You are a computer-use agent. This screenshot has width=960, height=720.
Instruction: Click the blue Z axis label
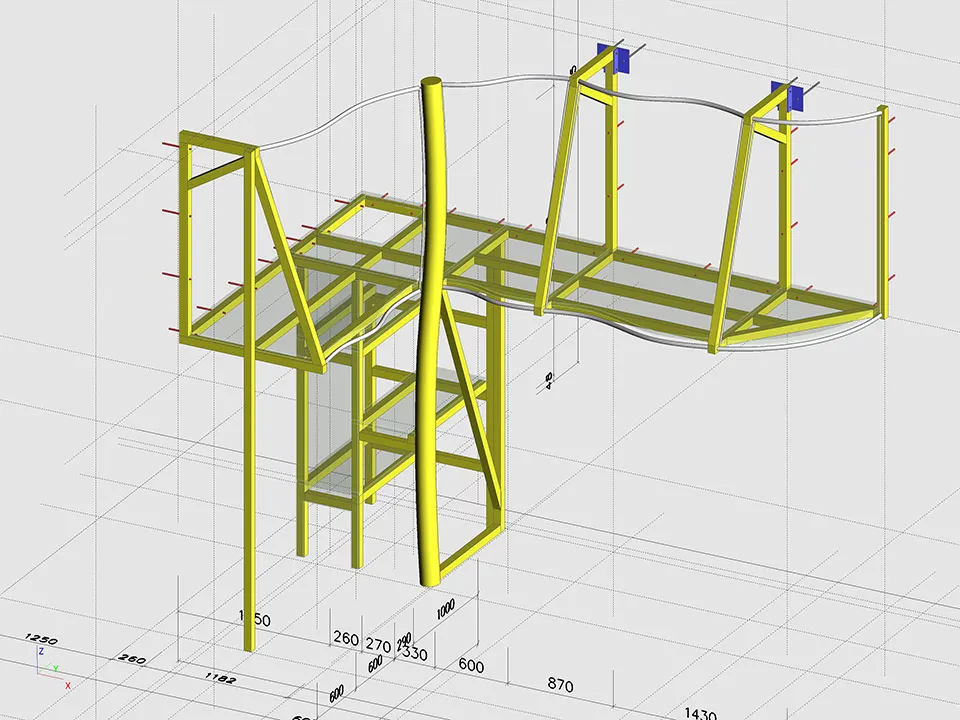pyautogui.click(x=41, y=651)
